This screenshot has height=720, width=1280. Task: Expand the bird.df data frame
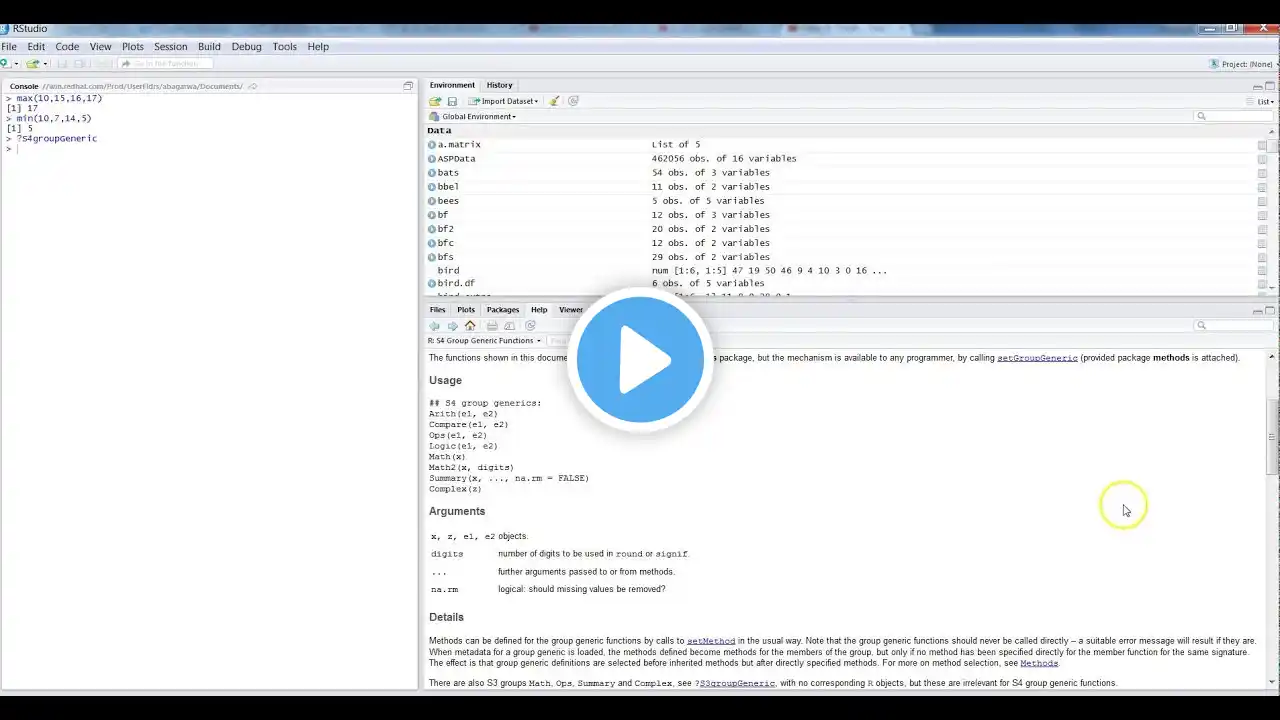[432, 283]
